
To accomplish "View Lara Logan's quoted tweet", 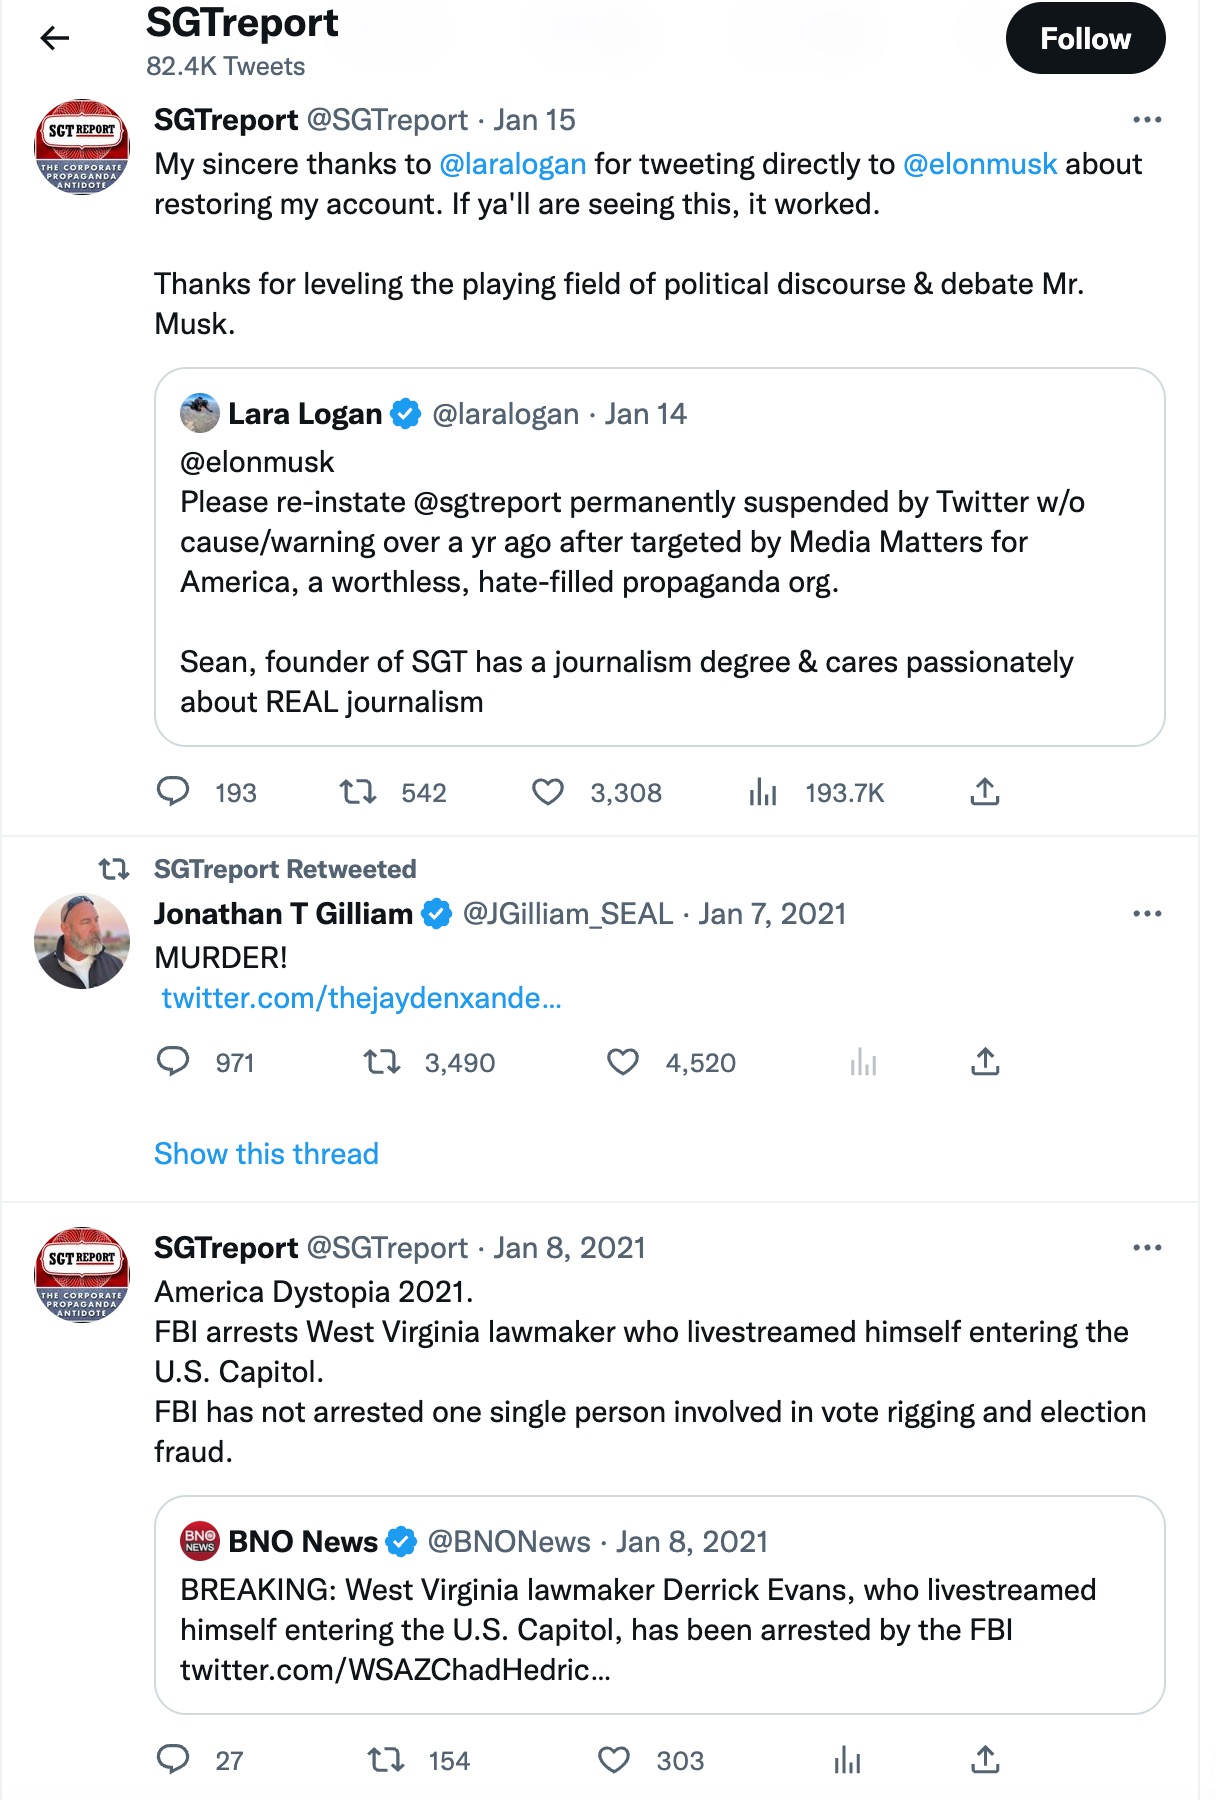I will tap(660, 557).
